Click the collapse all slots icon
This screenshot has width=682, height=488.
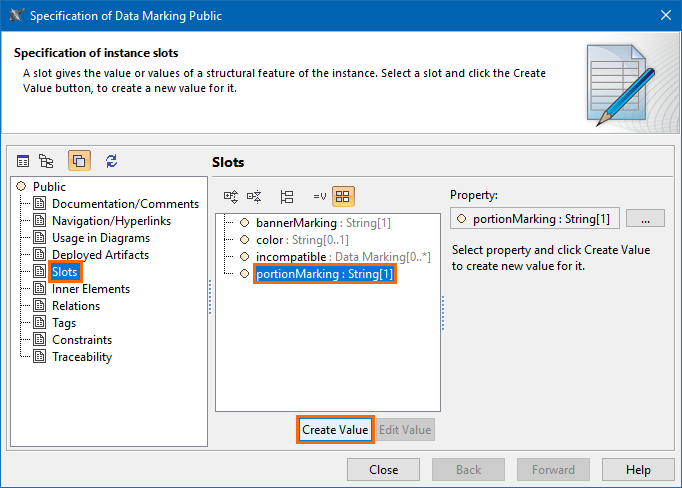coord(254,197)
